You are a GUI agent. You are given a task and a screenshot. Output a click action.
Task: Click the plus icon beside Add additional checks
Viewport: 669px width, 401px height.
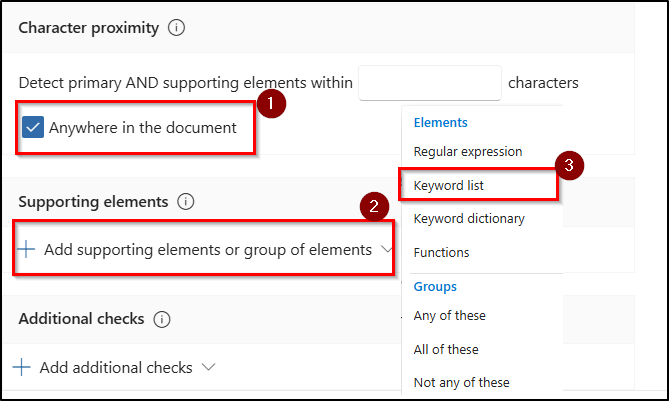(x=22, y=367)
